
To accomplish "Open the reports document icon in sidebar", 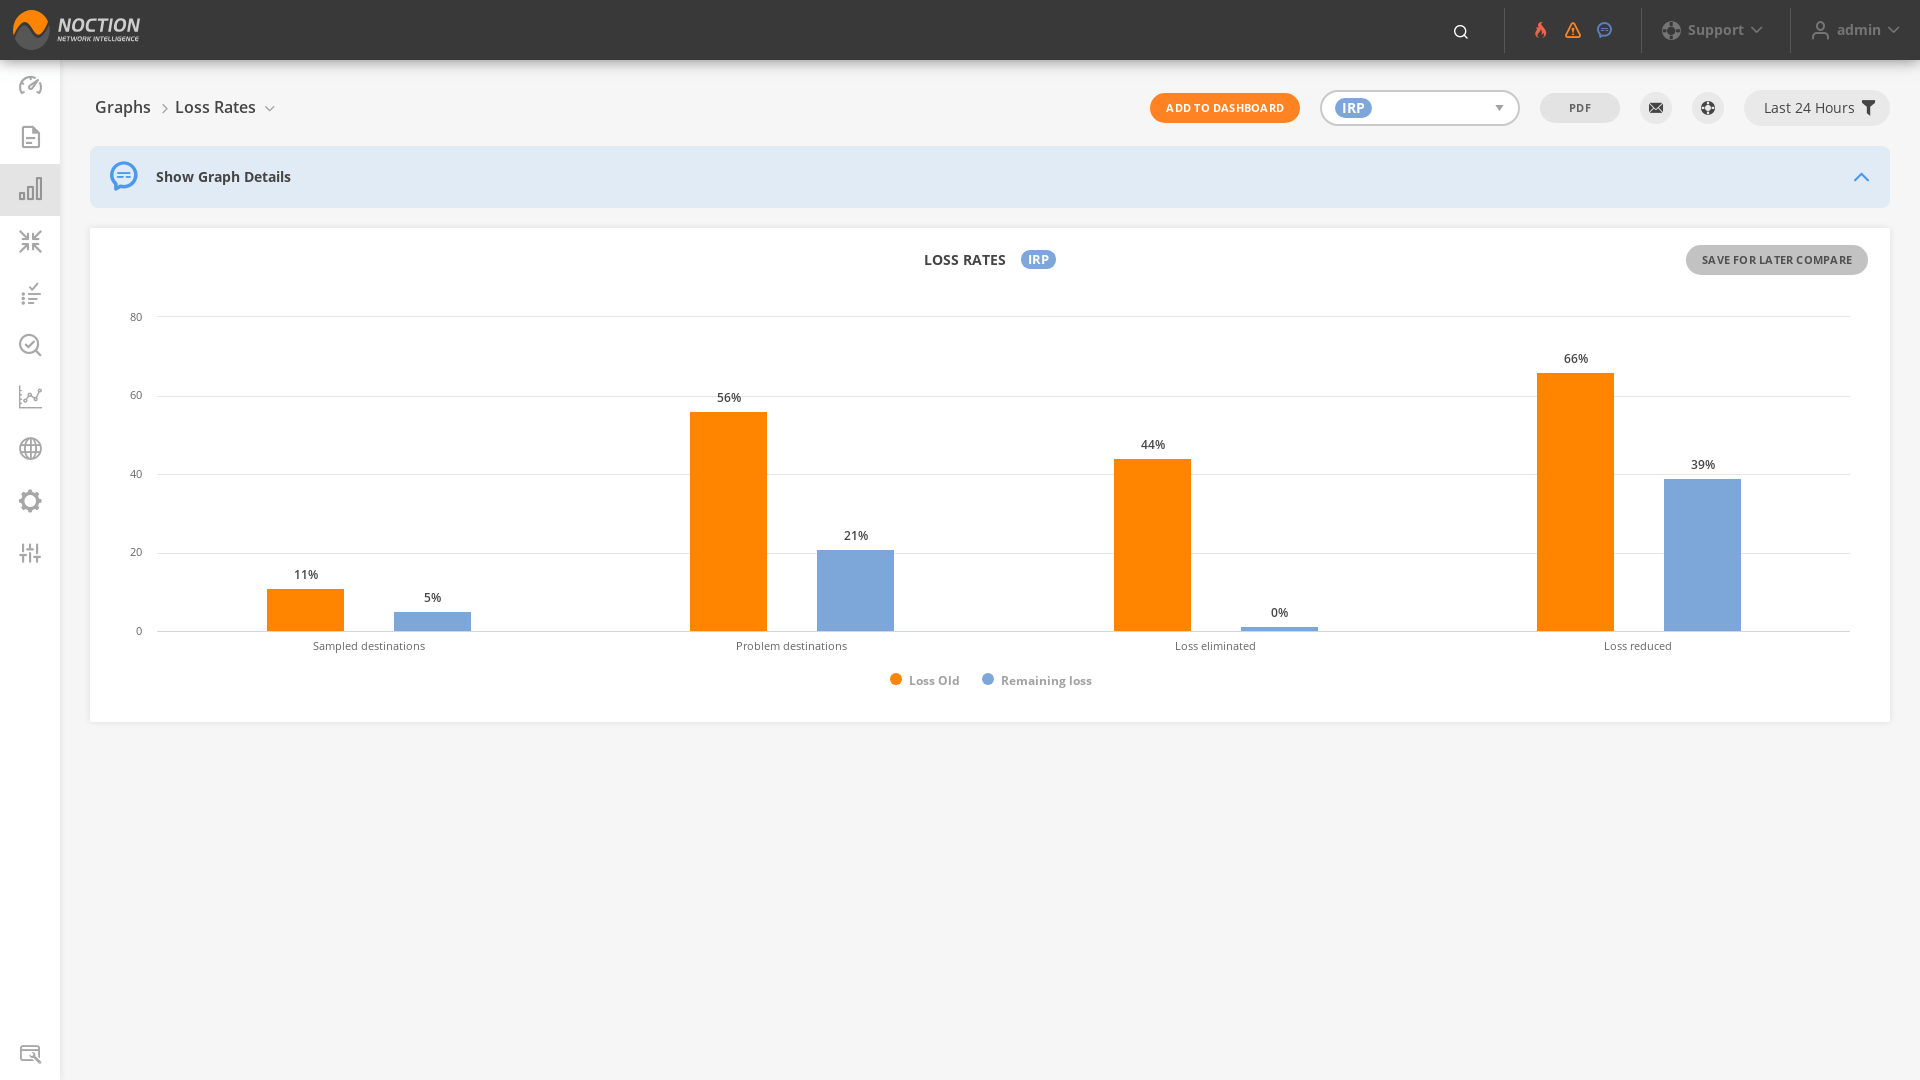I will [x=30, y=137].
